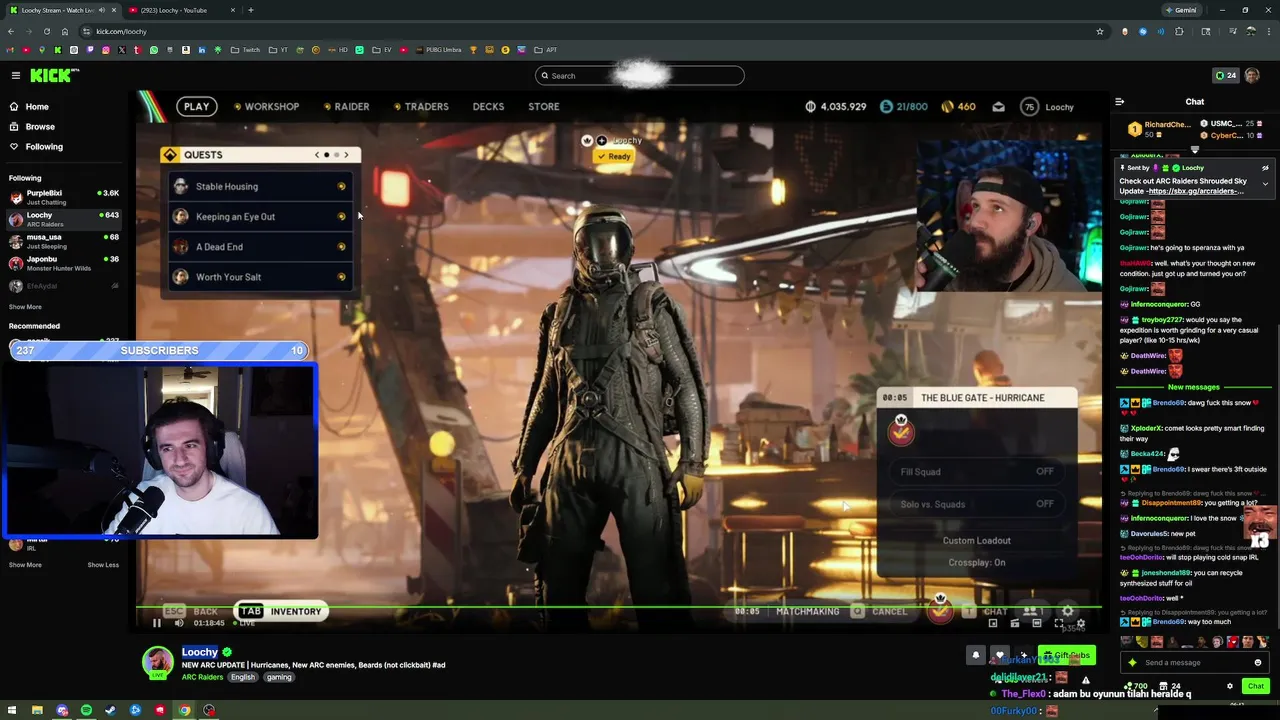The height and width of the screenshot is (720, 1280).
Task: Collapse Recommended list with Show Less
Action: [x=103, y=565]
